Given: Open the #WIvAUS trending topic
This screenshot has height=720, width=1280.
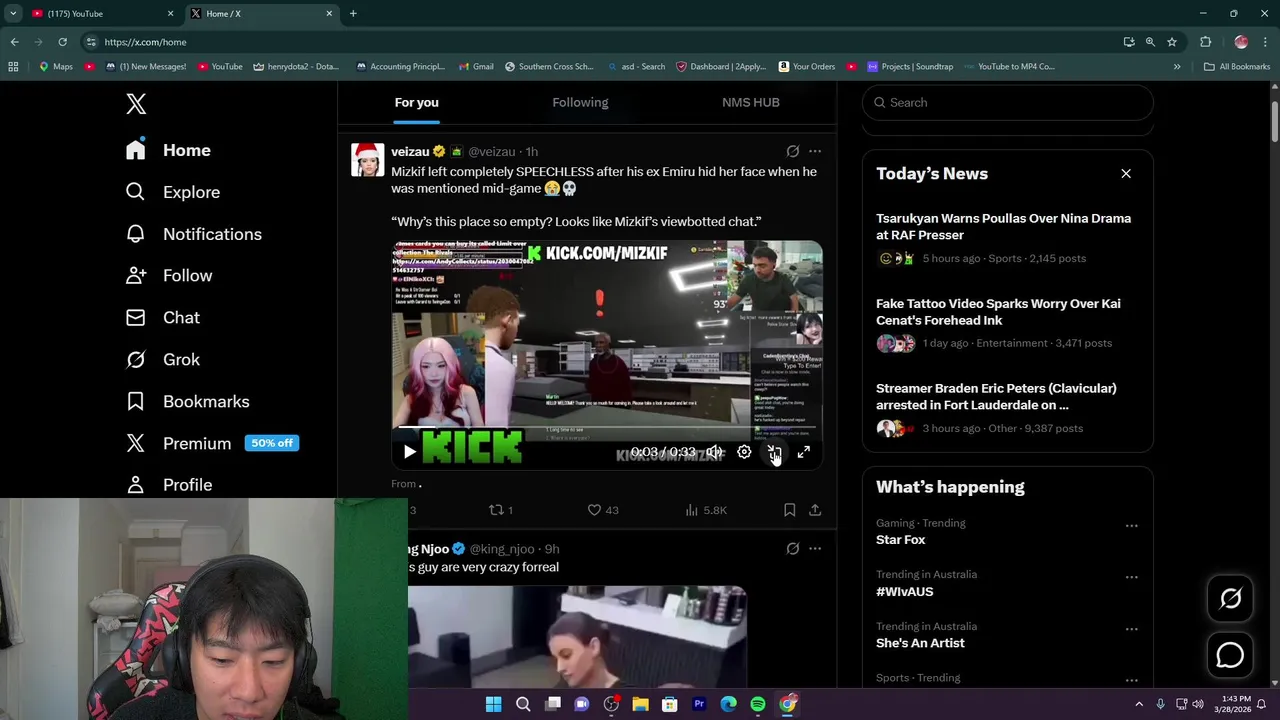Looking at the screenshot, I should 904,592.
